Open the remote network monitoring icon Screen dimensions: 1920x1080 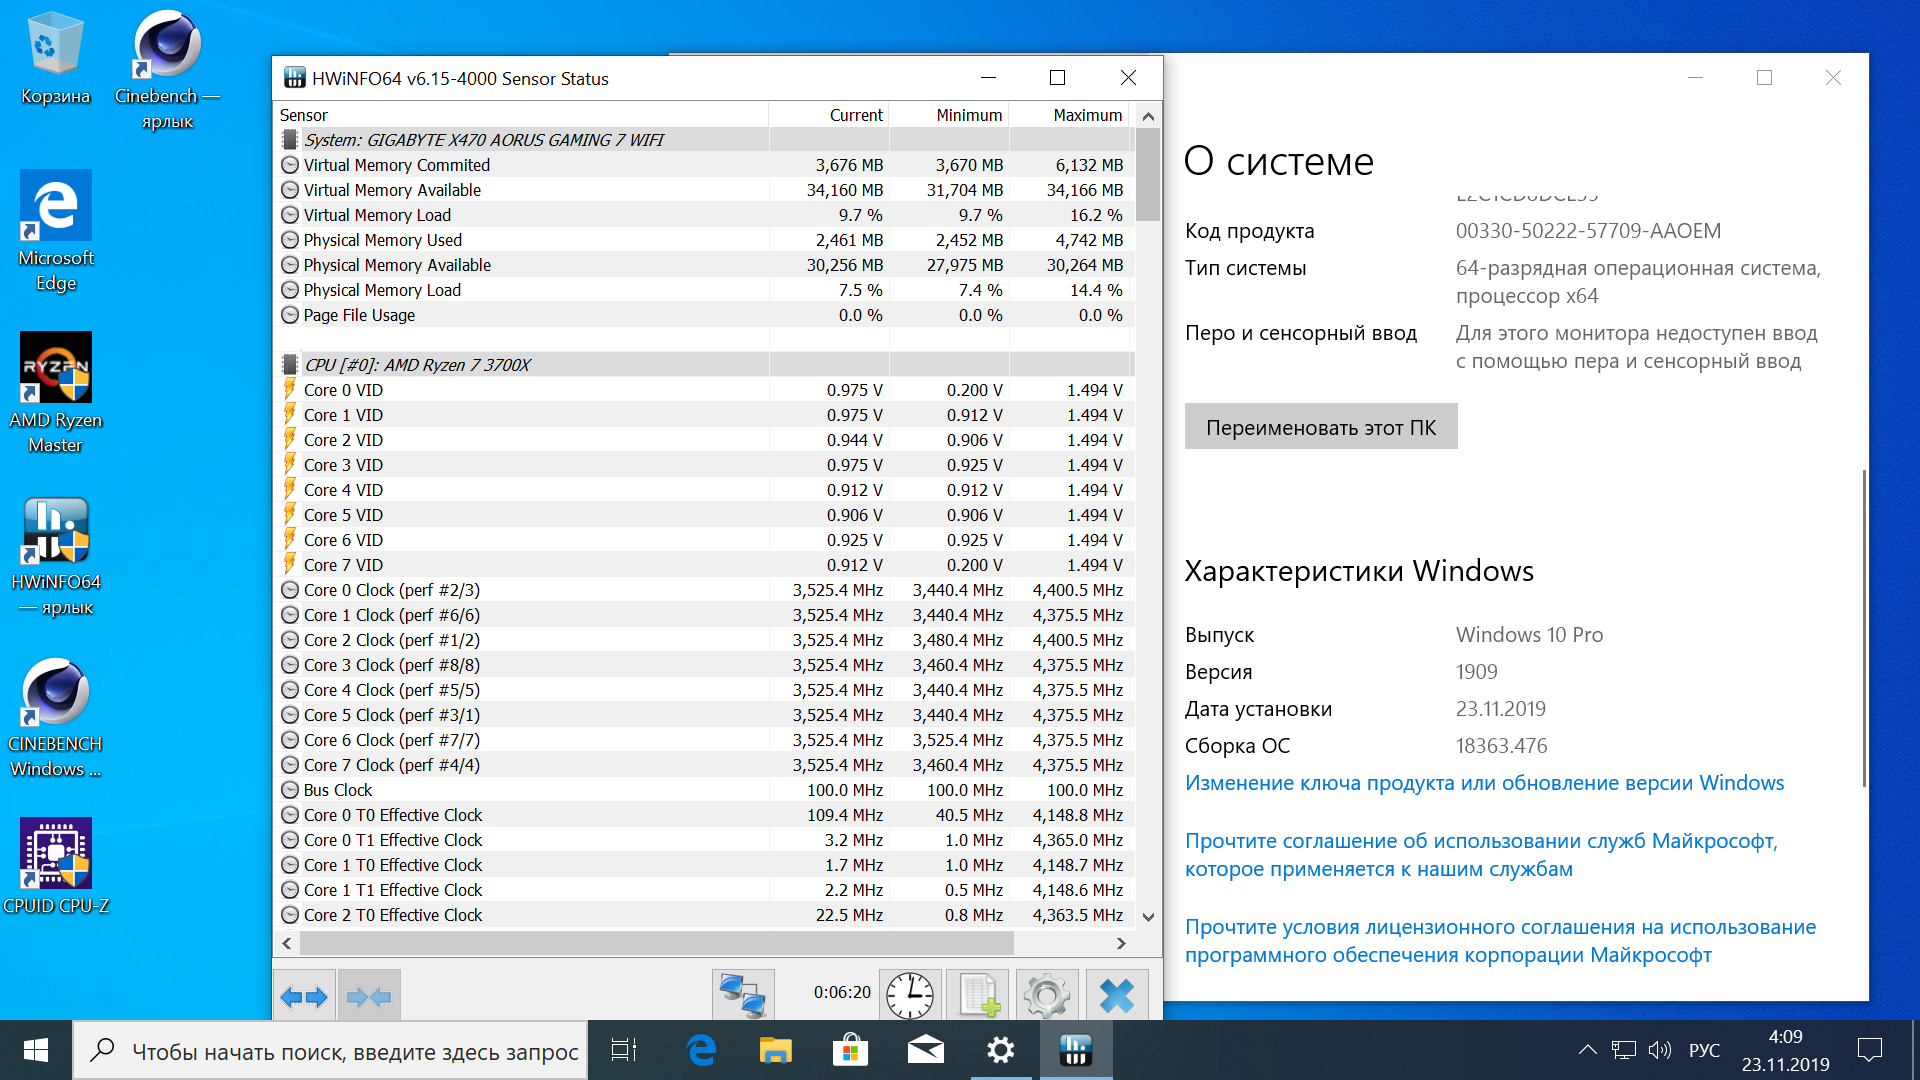(x=743, y=996)
